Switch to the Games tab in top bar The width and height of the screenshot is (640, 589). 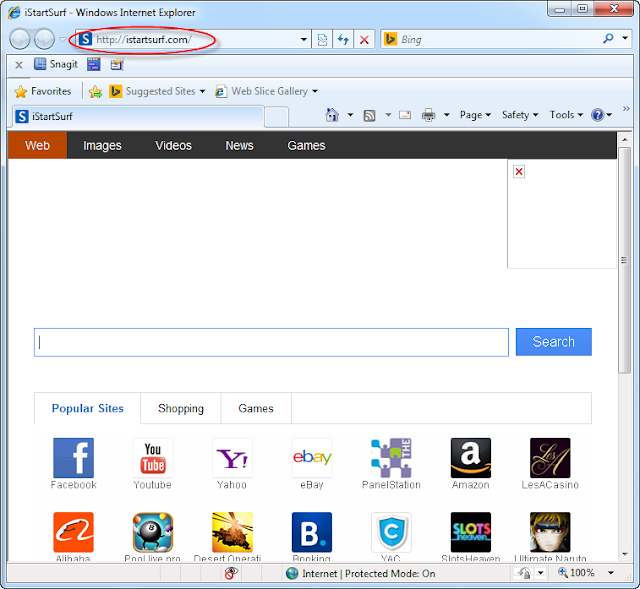point(306,145)
